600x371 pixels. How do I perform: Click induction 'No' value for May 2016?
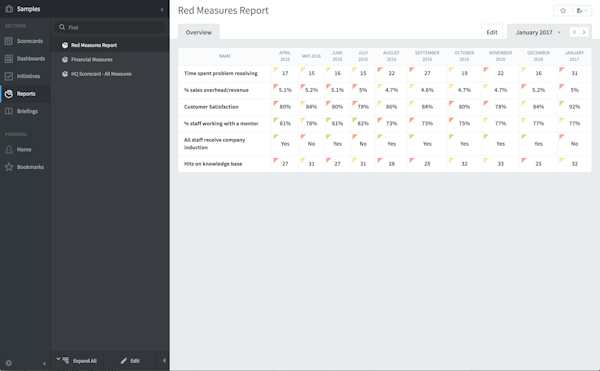pyautogui.click(x=311, y=144)
